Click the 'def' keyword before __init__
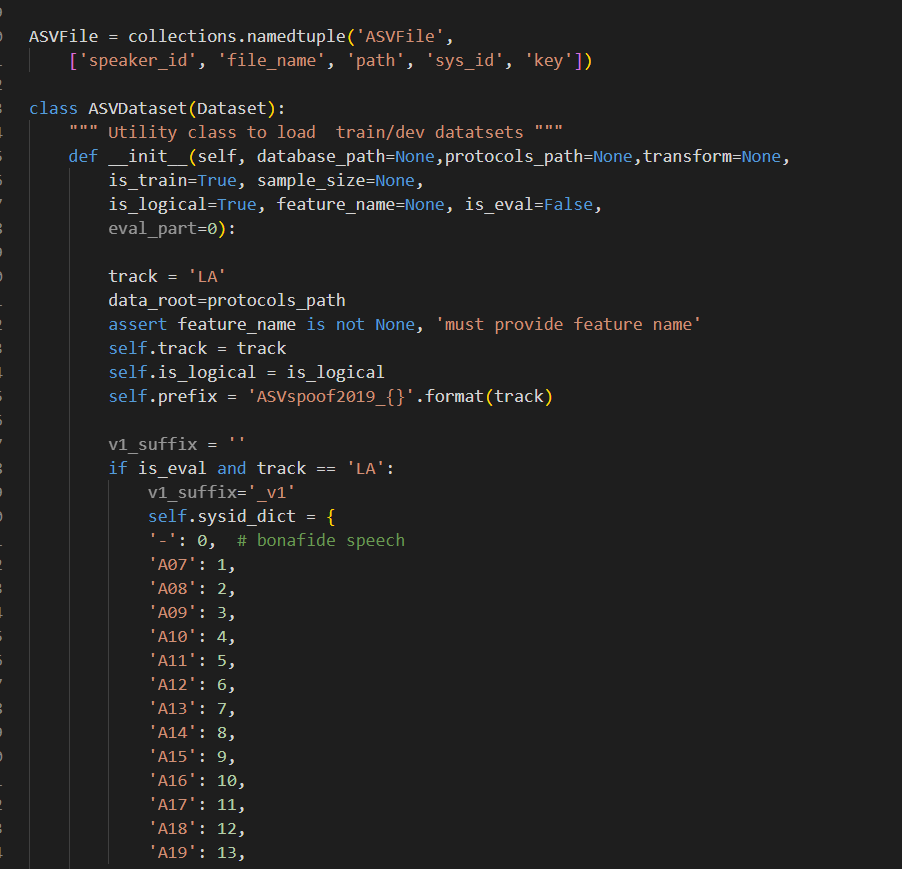The height and width of the screenshot is (869, 902). [x=83, y=156]
